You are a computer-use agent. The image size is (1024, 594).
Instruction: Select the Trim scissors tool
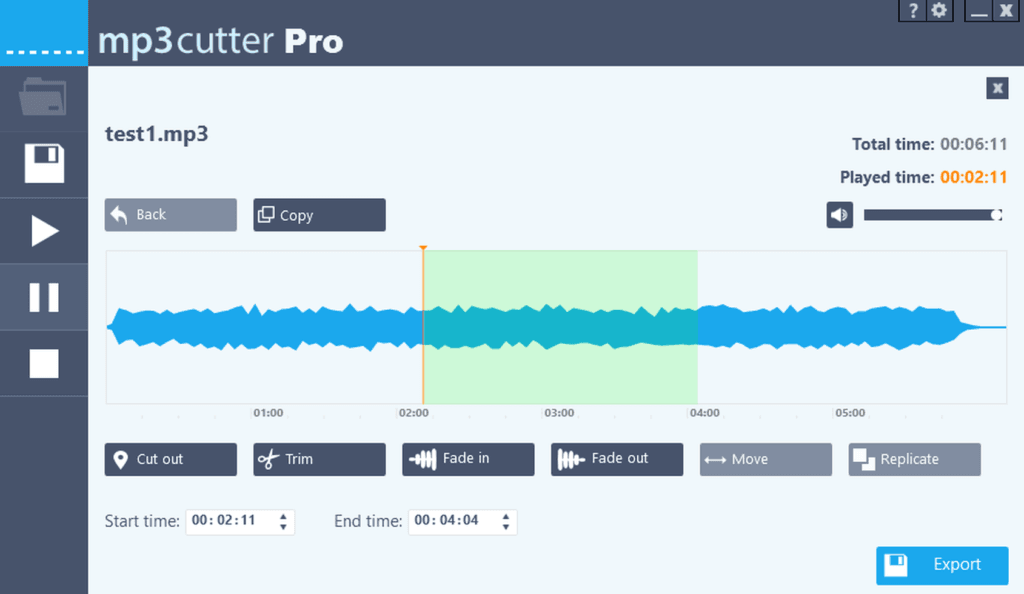[x=318, y=459]
